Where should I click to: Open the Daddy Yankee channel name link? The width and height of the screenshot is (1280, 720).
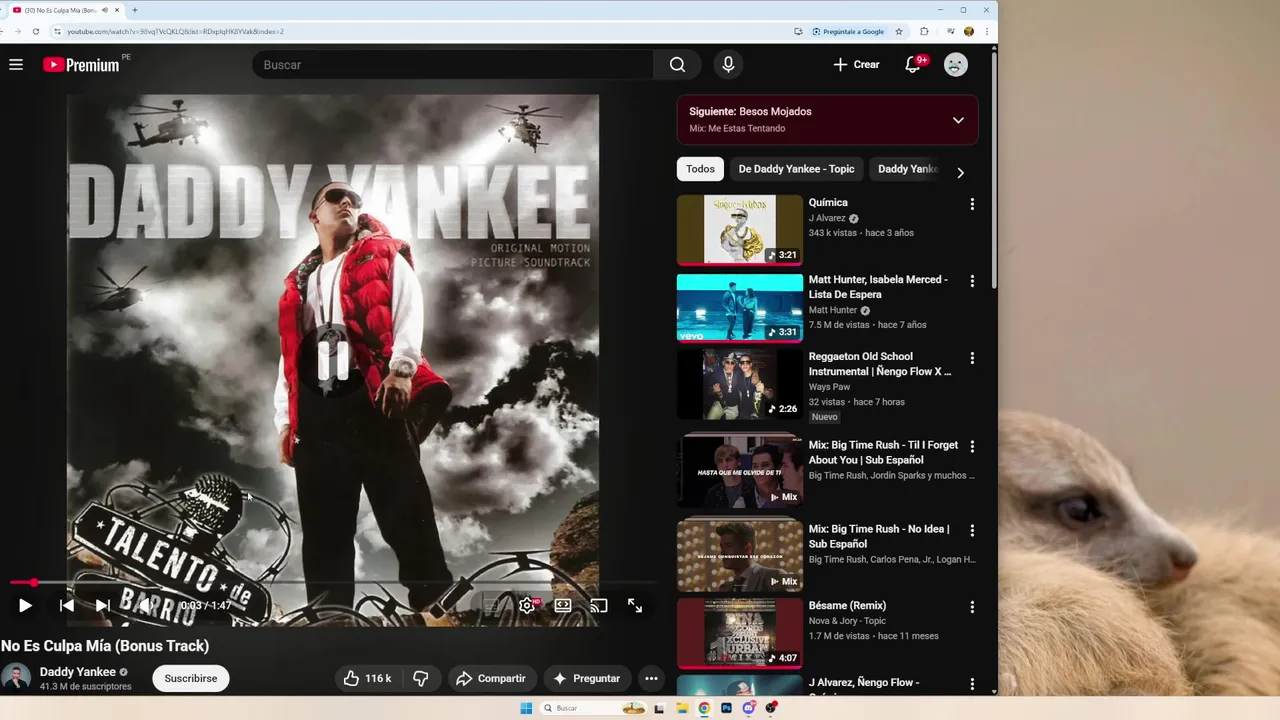tap(78, 672)
